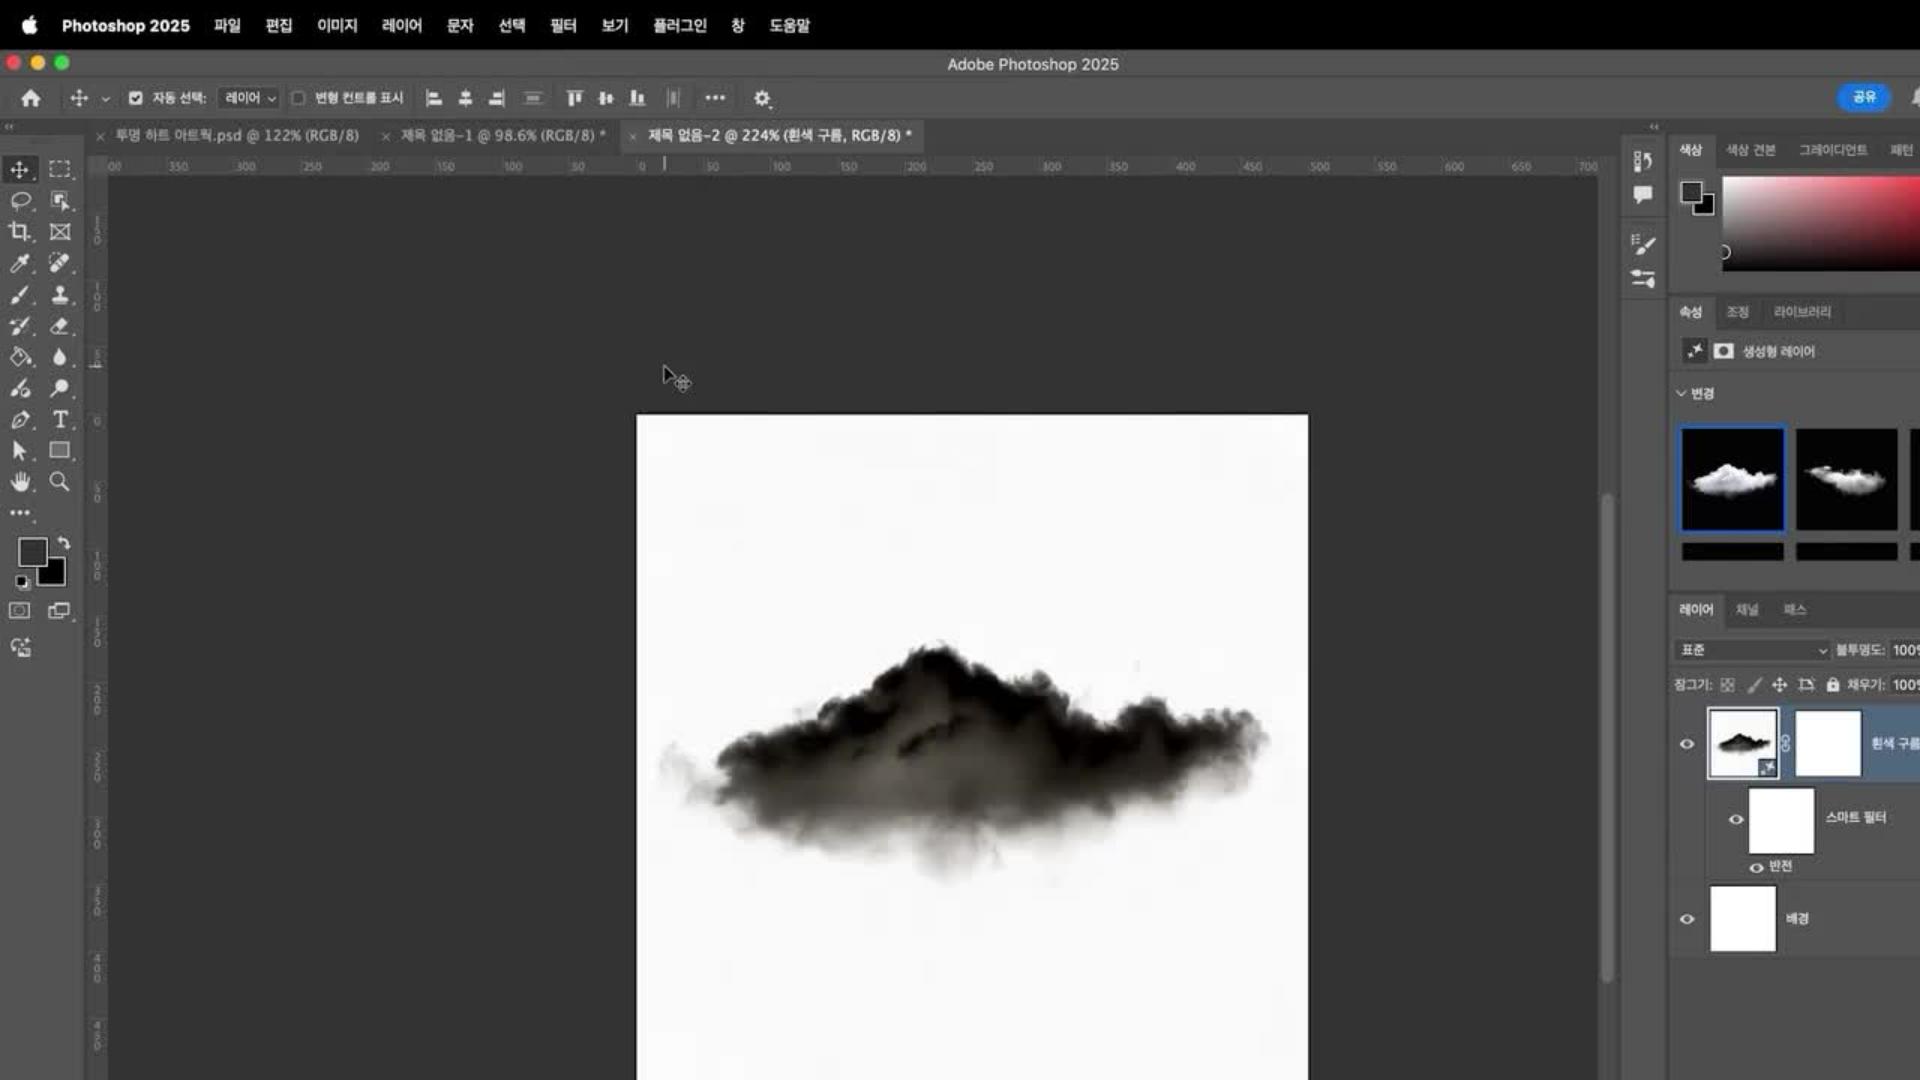Collapse the variations section chevron
Image resolution: width=1920 pixels, height=1080 pixels.
tap(1681, 393)
